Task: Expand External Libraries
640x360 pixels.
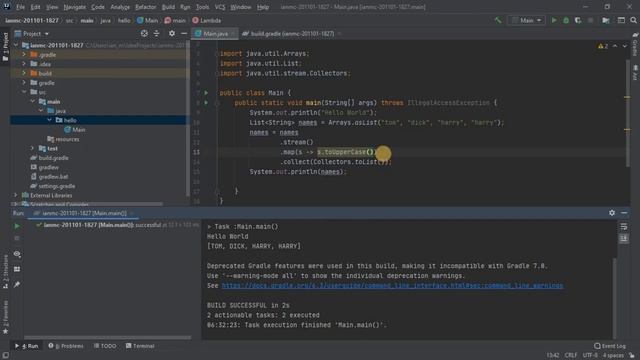Action: pos(16,195)
